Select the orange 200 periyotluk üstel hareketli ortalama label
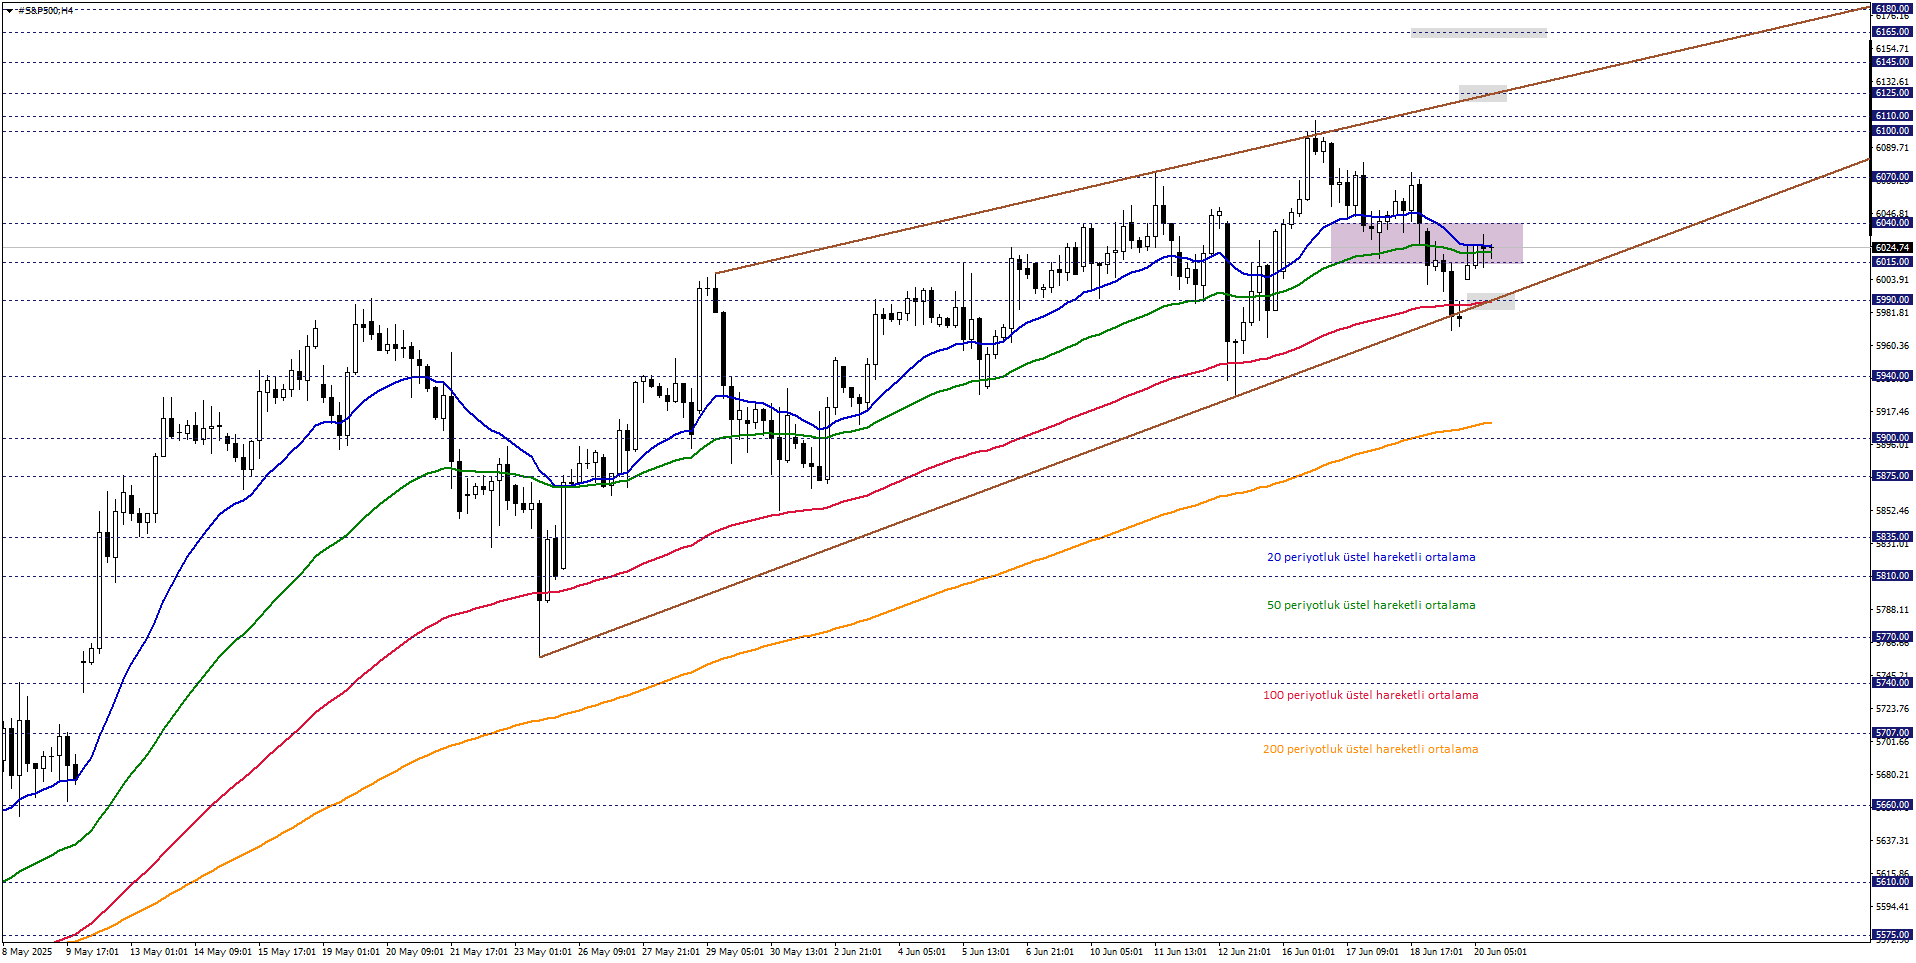1916x963 pixels. 1370,749
